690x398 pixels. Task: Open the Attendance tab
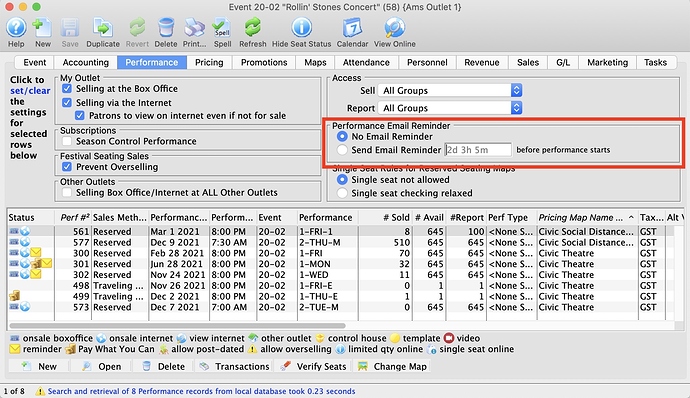366,63
